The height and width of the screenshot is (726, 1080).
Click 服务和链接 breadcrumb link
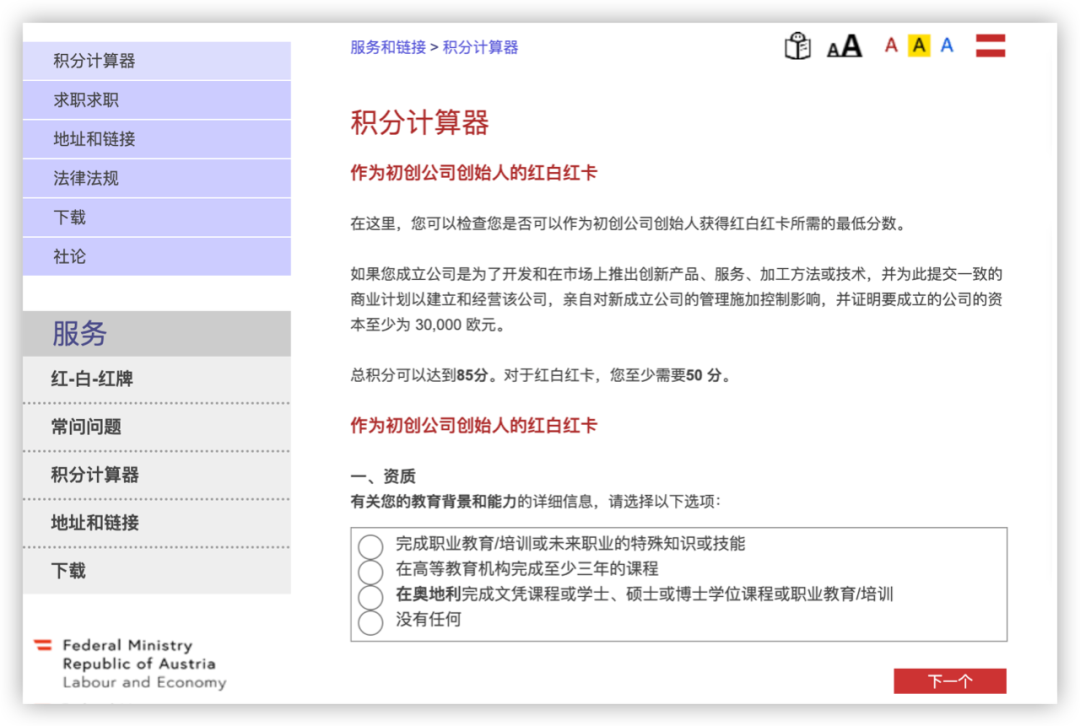[388, 47]
